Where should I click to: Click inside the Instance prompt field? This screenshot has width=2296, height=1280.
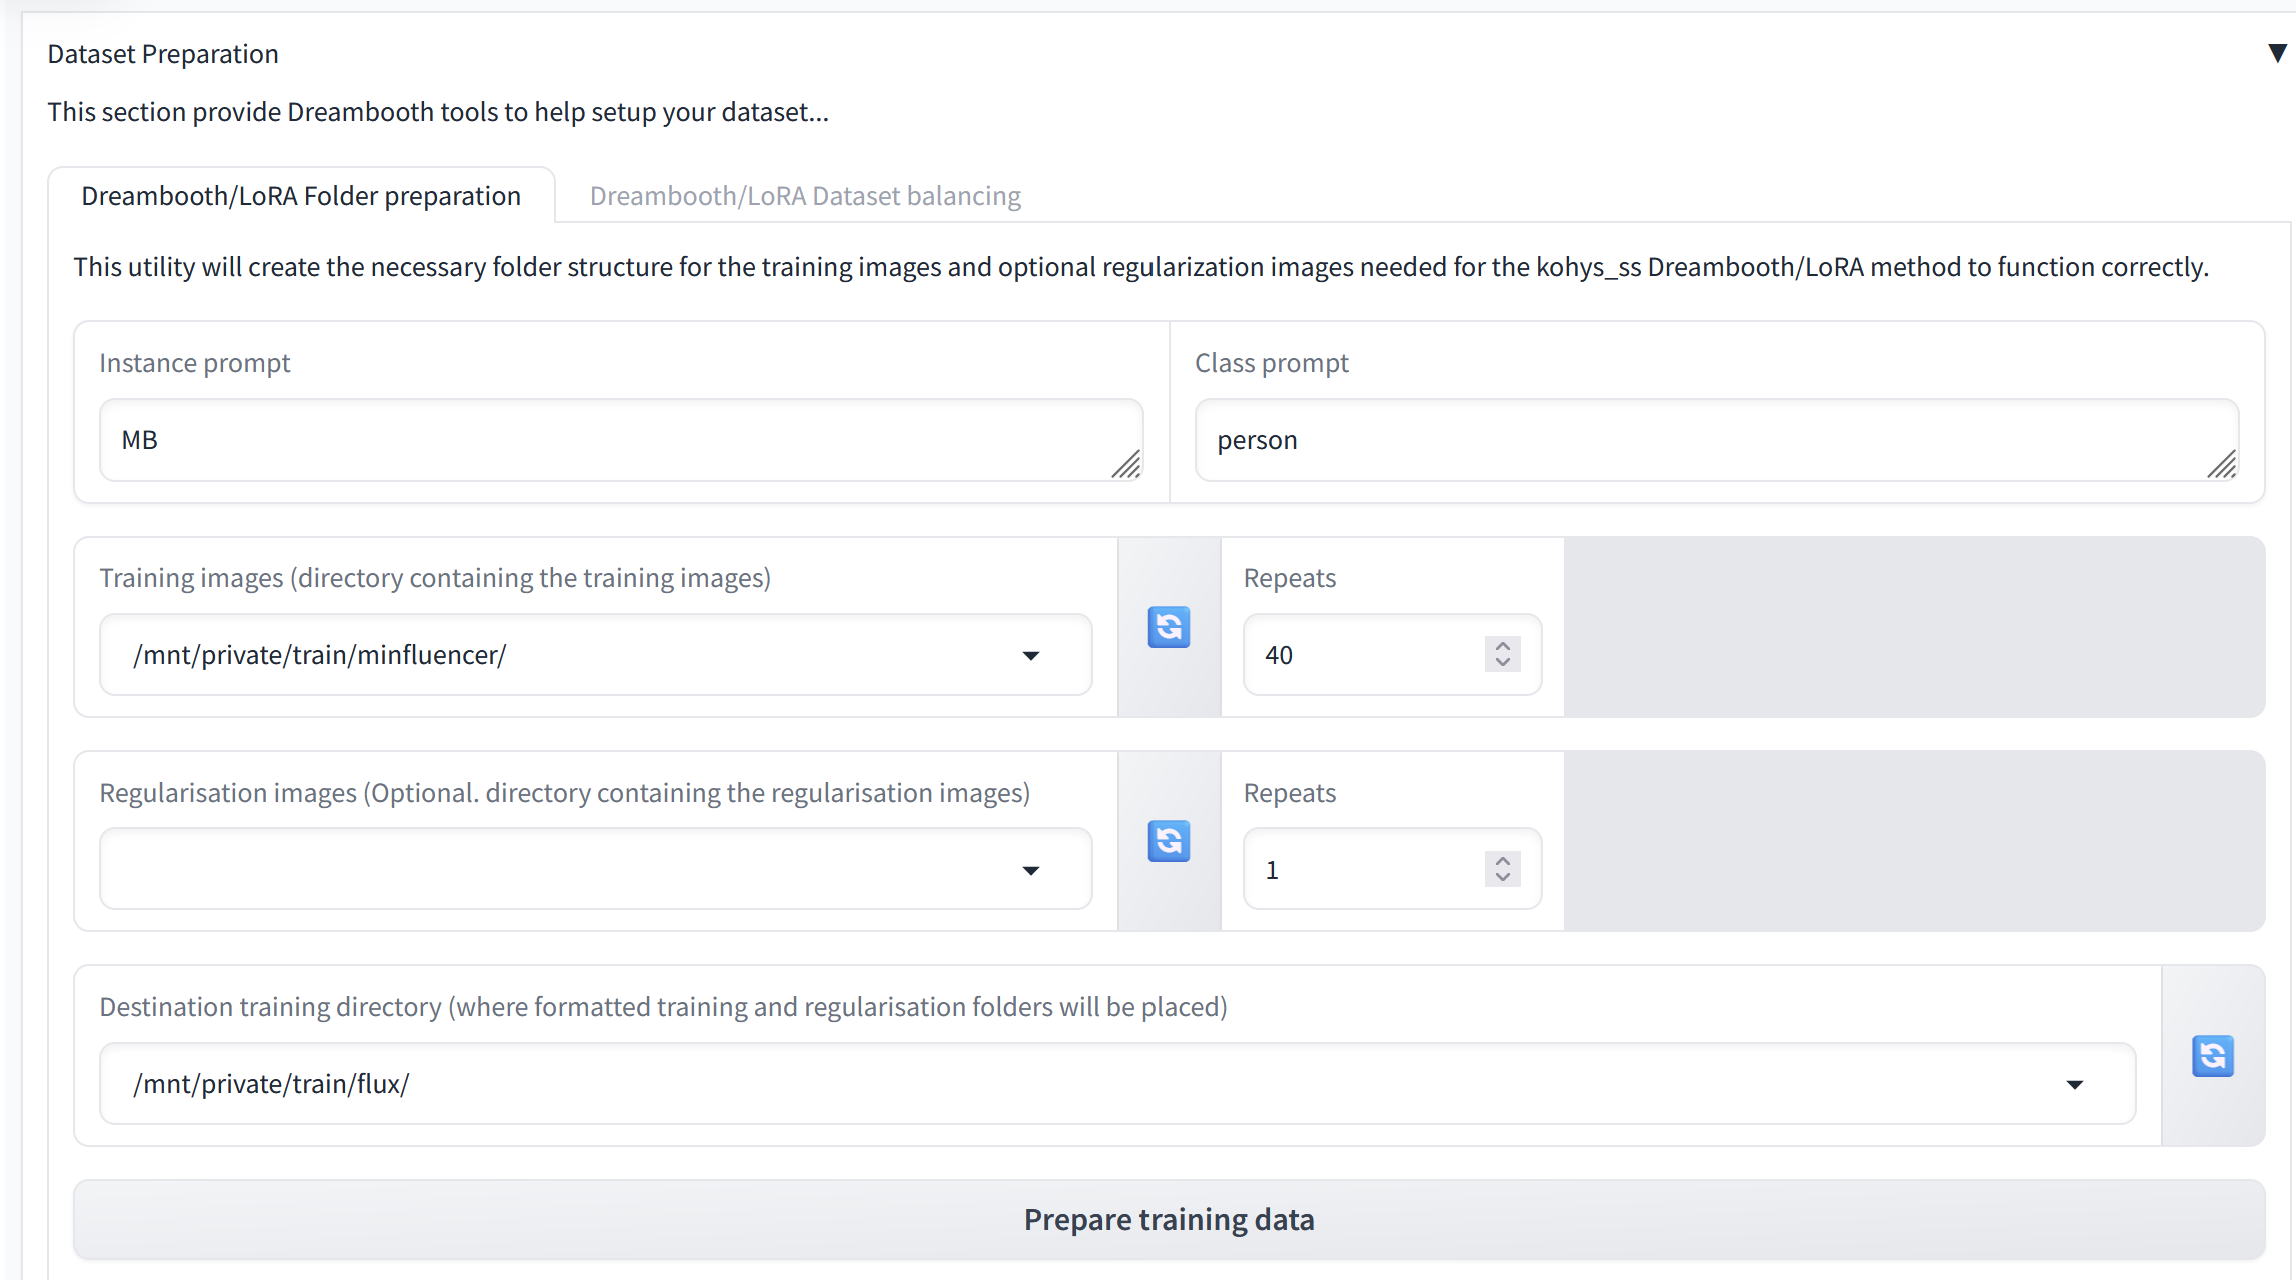click(x=620, y=440)
